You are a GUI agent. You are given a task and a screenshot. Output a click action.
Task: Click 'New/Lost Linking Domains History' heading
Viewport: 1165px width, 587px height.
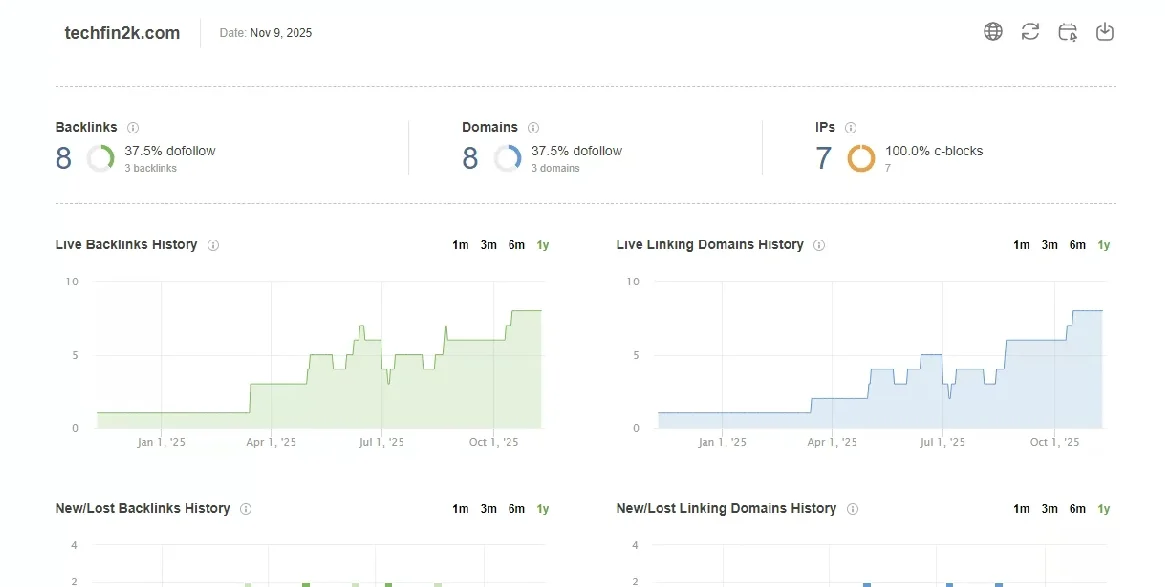[726, 508]
